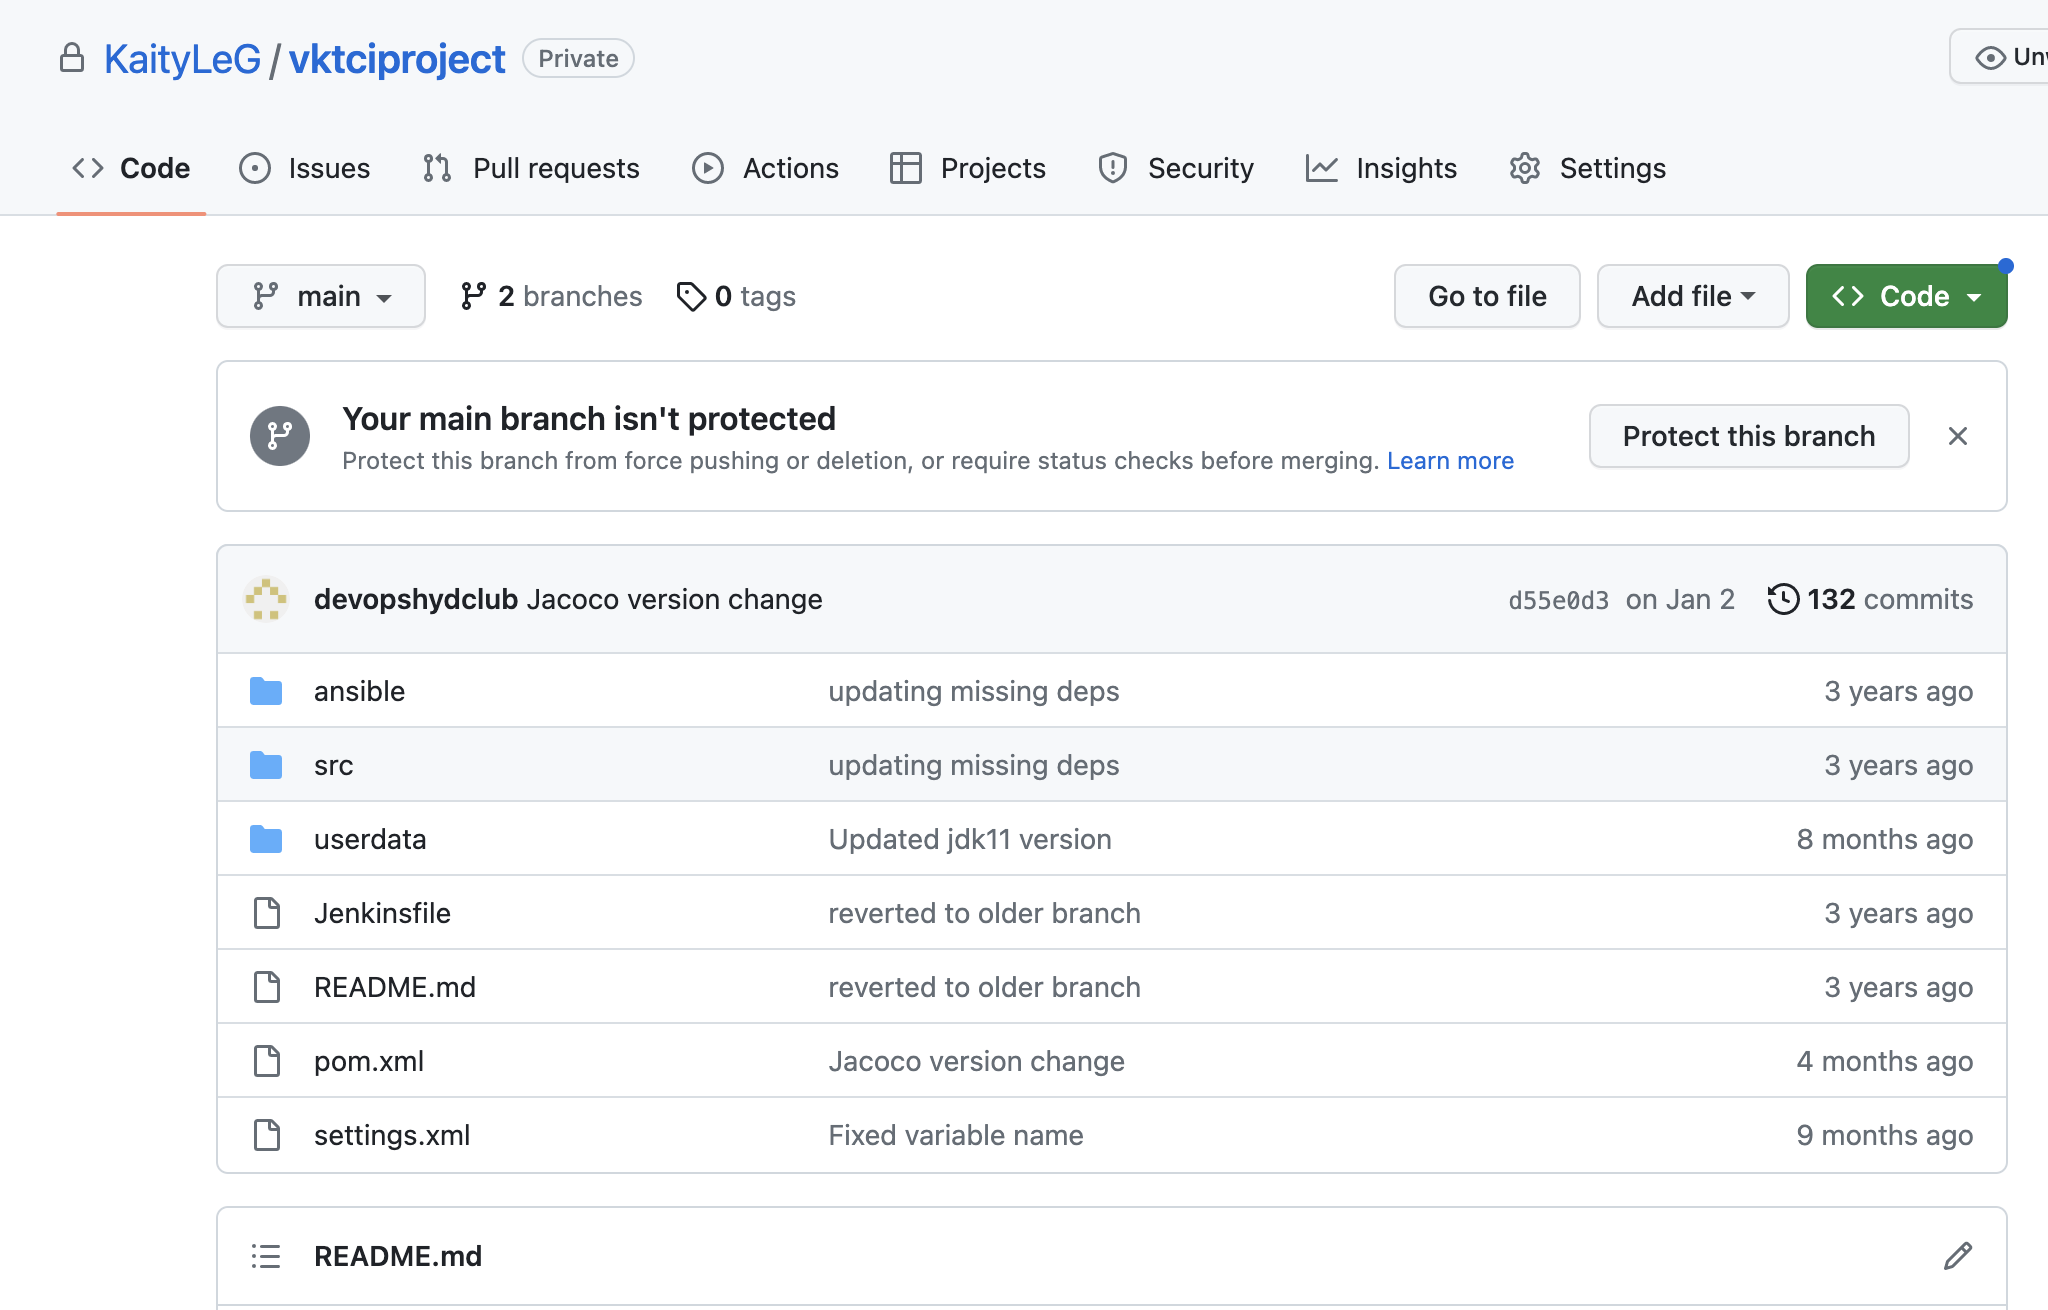
Task: Open the Add file dropdown
Action: coord(1692,296)
